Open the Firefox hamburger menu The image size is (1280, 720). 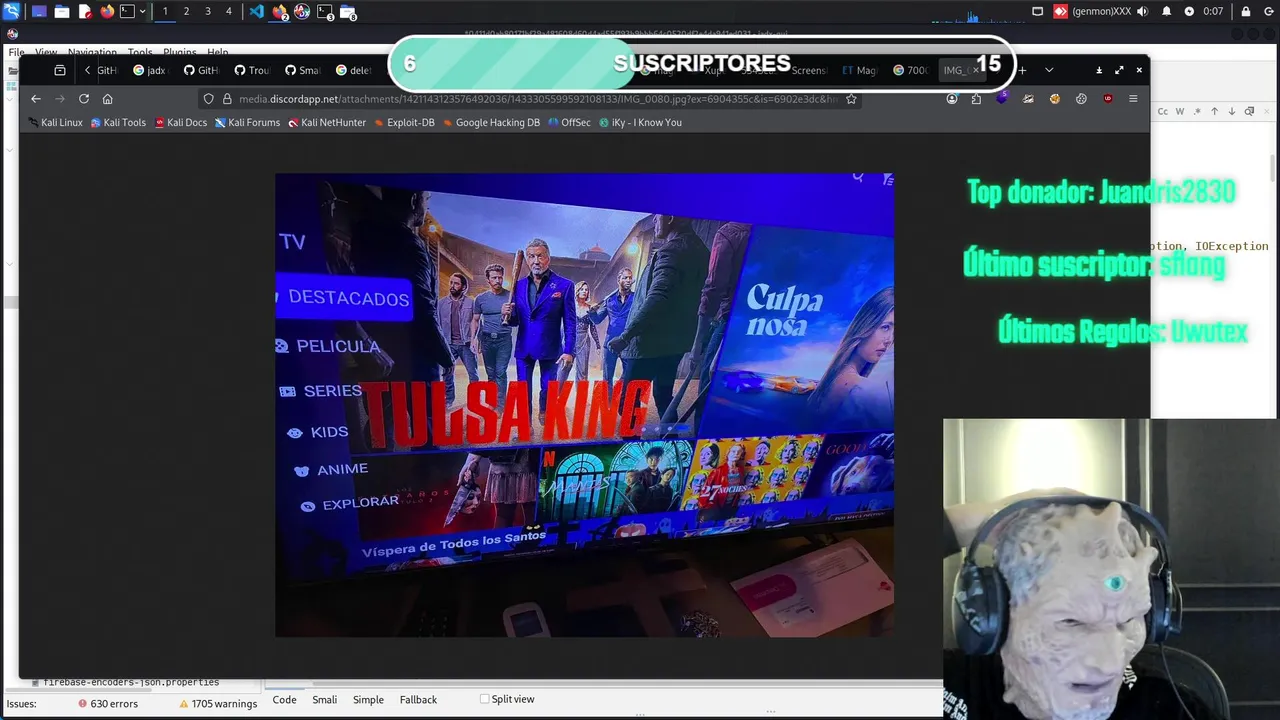1133,99
